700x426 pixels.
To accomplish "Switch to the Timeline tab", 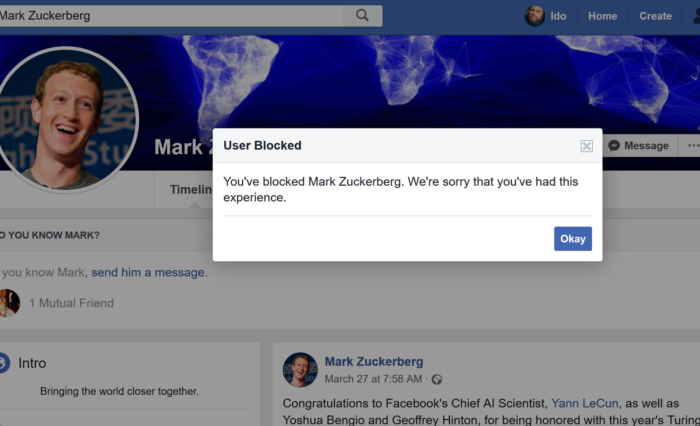I will tap(190, 190).
